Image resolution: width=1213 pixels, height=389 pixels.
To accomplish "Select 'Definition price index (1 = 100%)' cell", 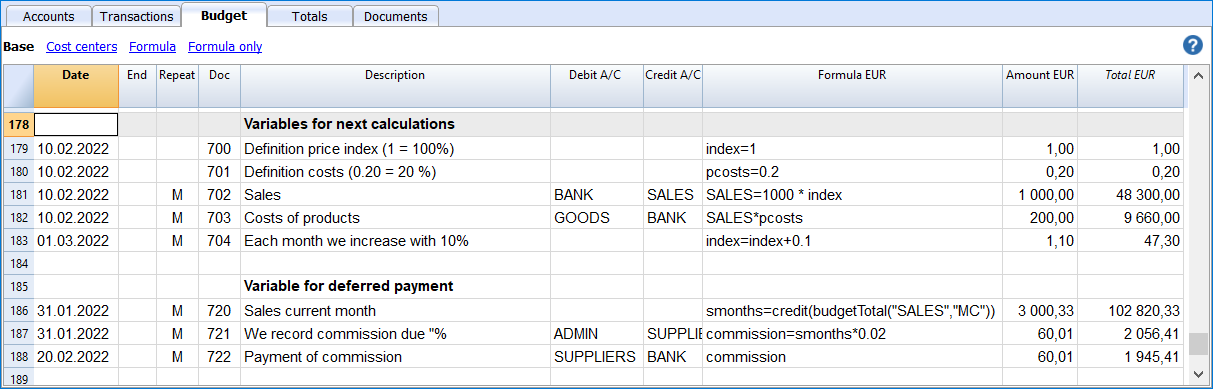I will pos(395,149).
